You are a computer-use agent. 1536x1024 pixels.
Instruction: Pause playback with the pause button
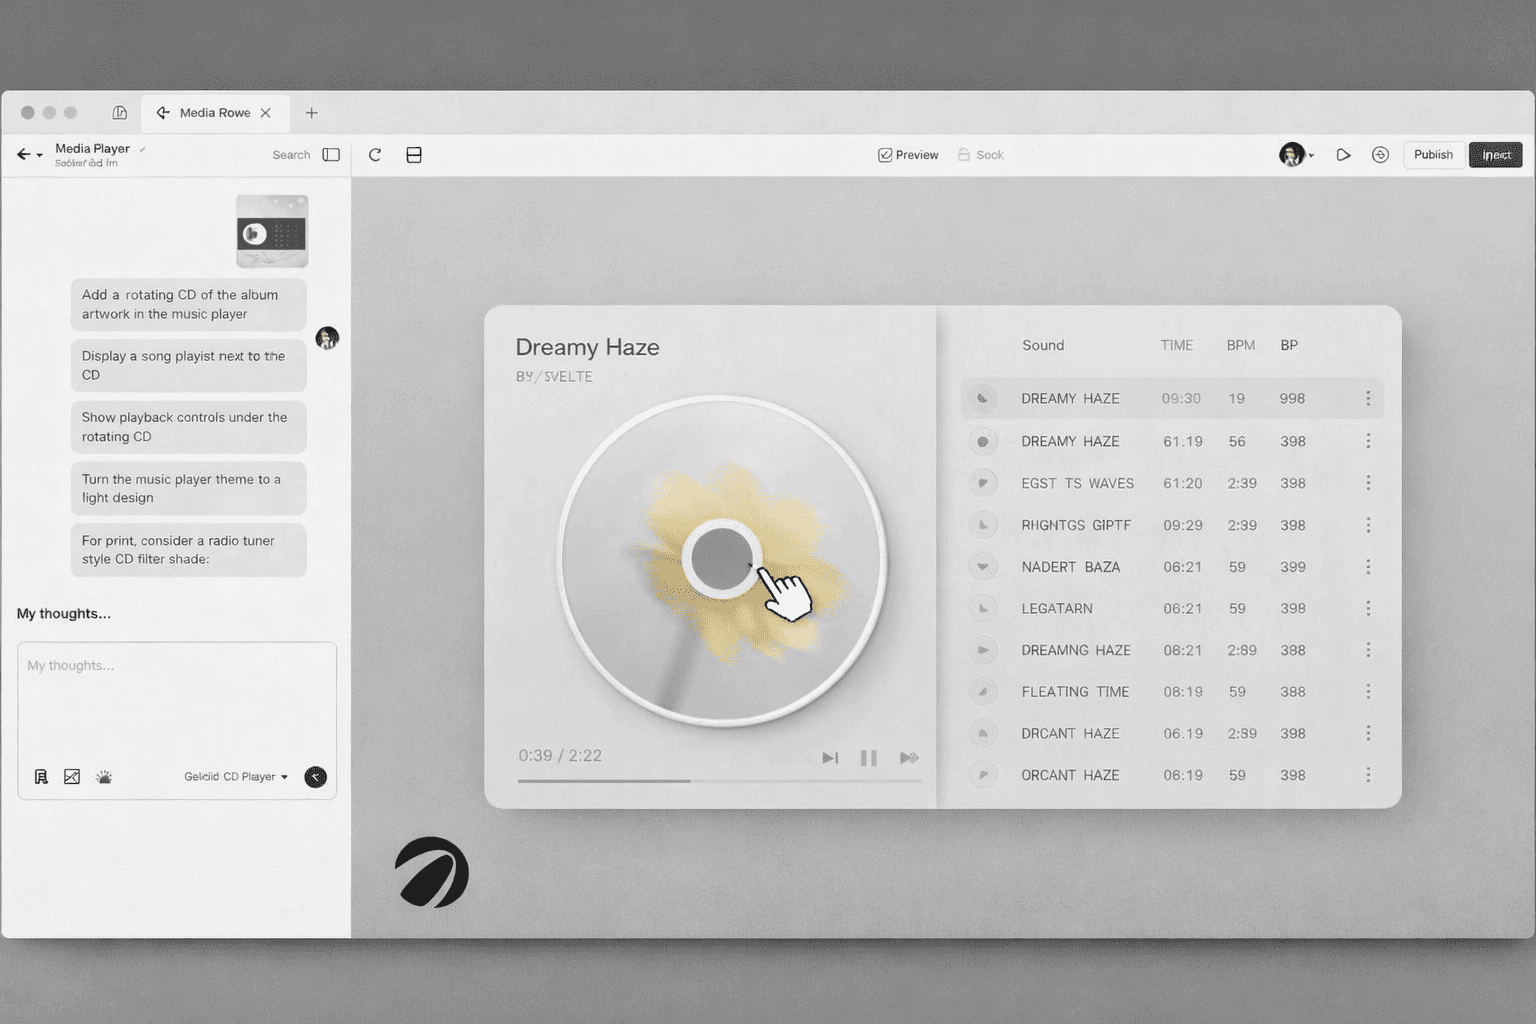pyautogui.click(x=869, y=758)
